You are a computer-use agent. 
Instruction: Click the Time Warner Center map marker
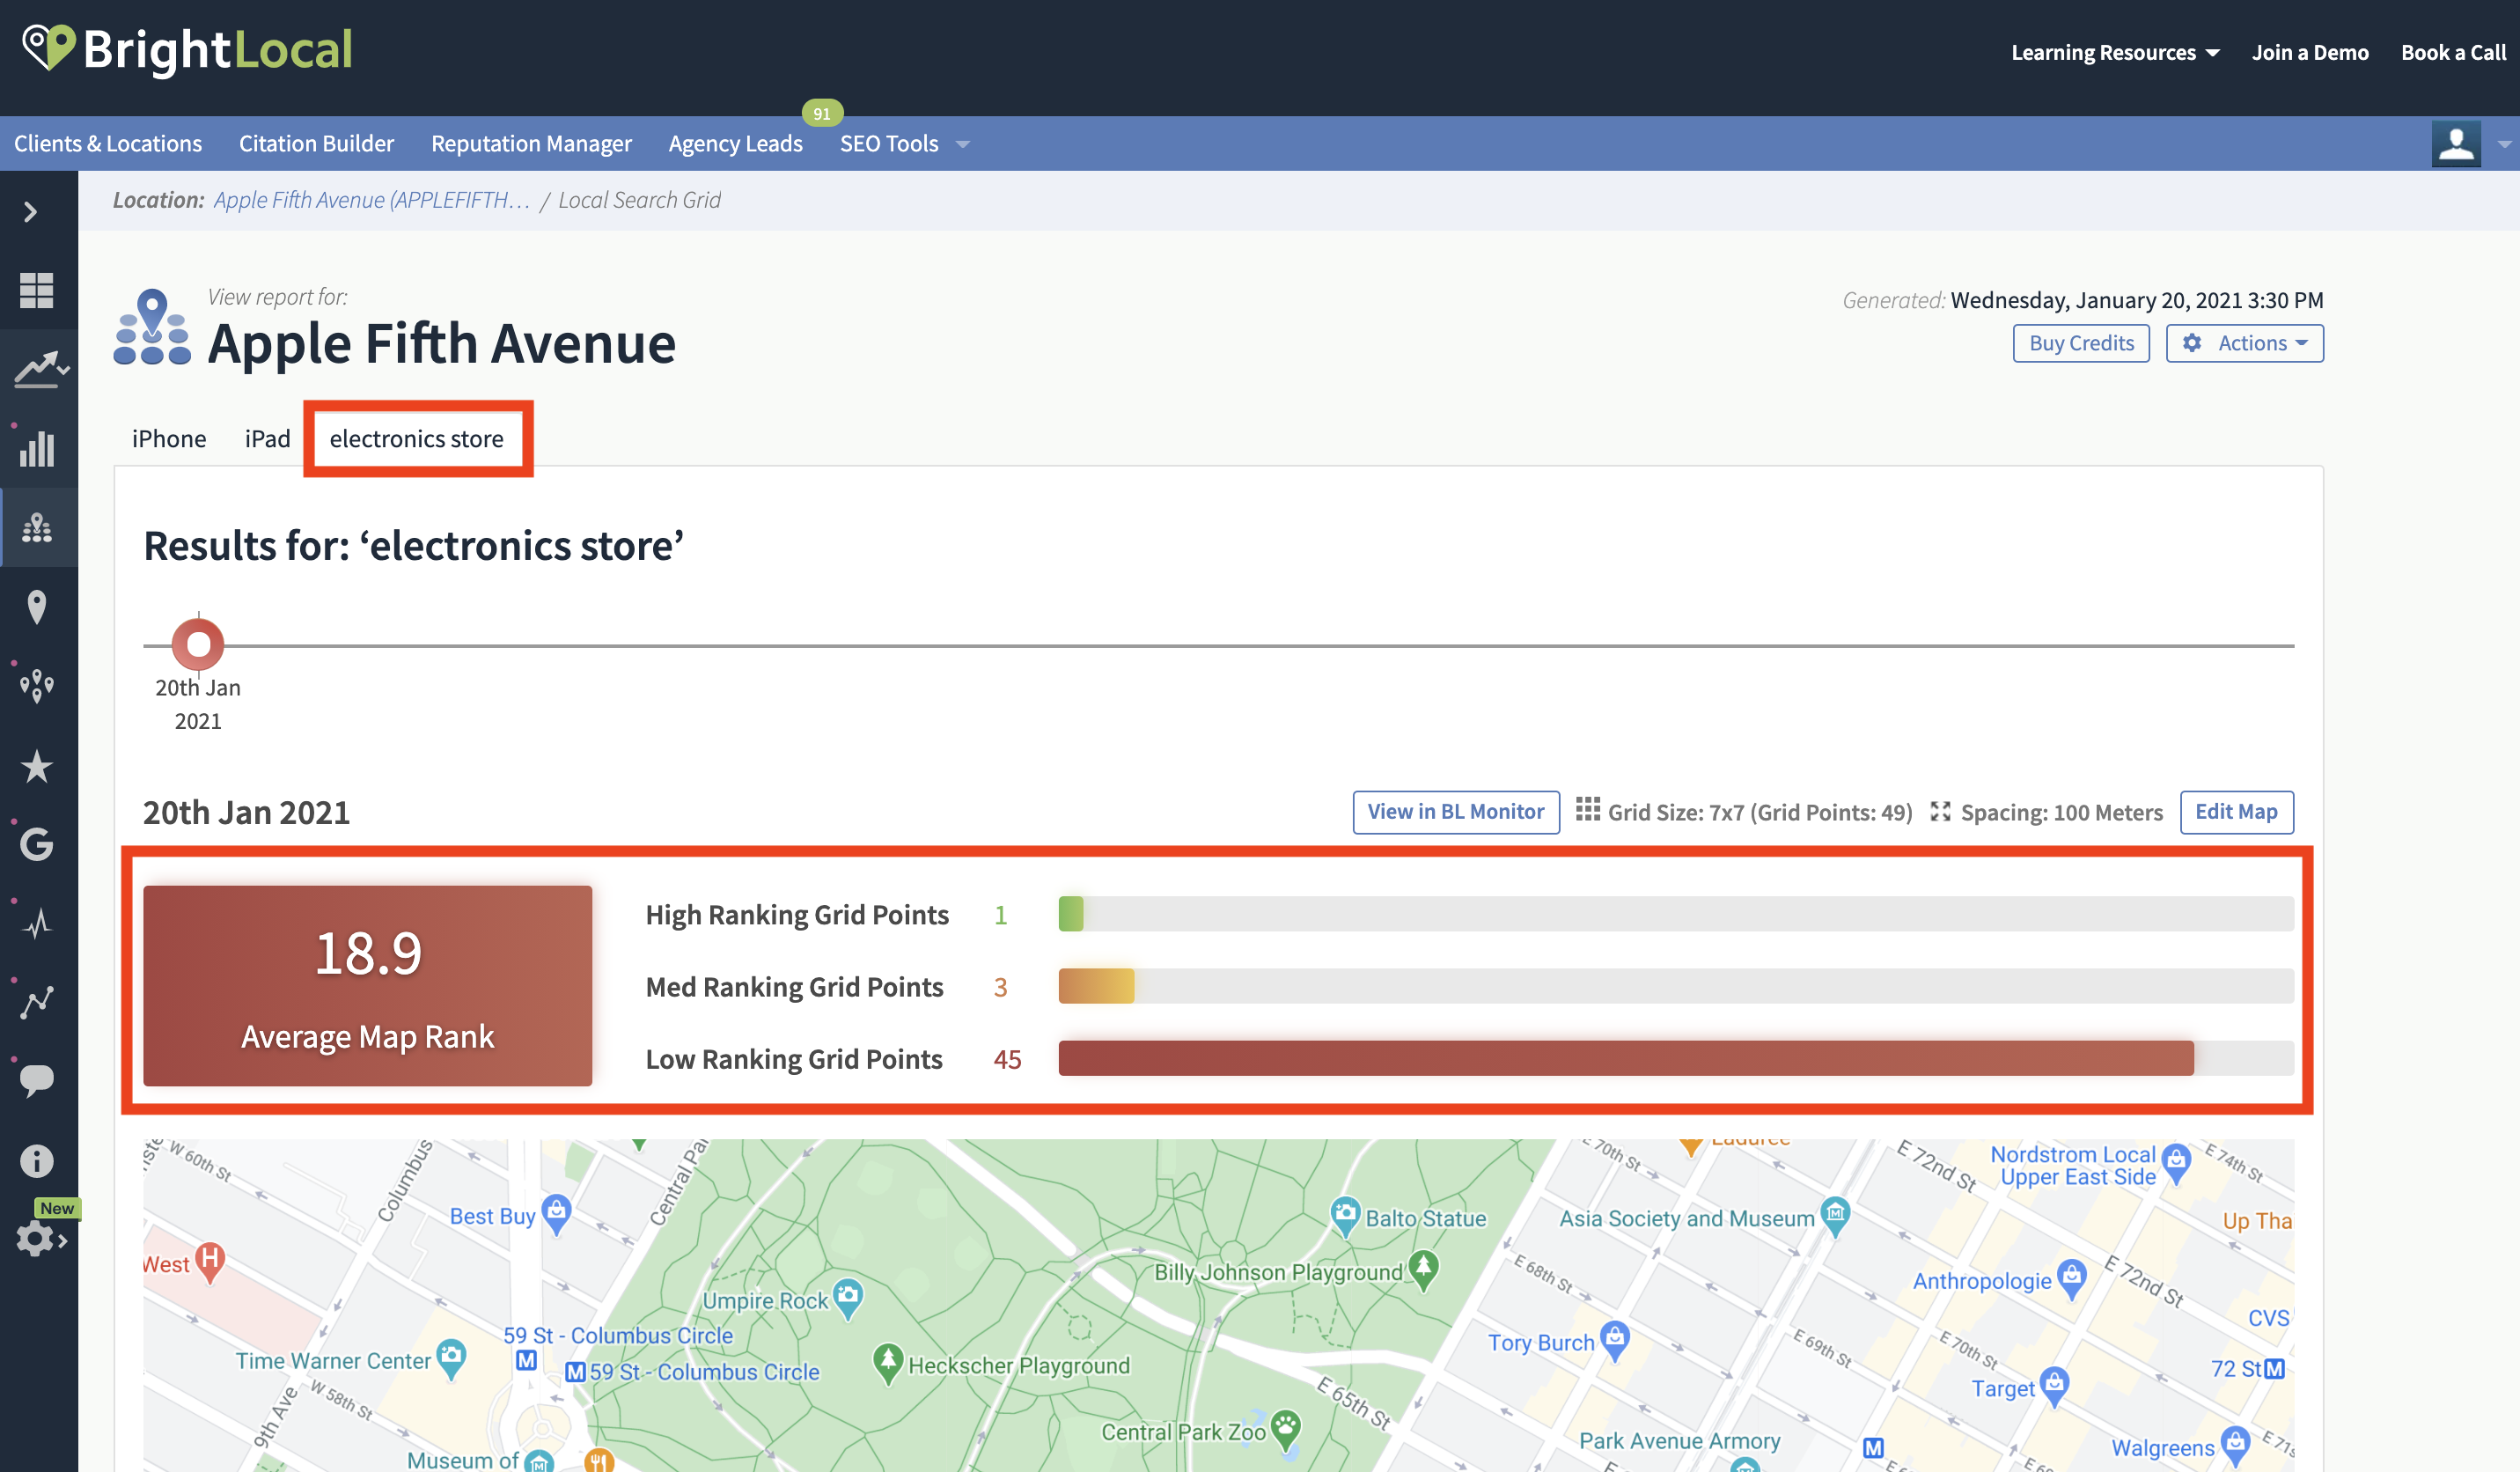pos(451,1358)
